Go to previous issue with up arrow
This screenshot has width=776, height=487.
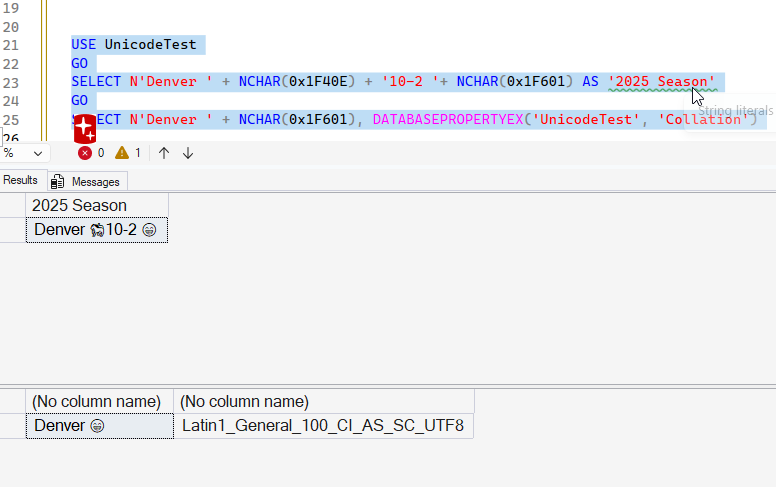pyautogui.click(x=164, y=153)
